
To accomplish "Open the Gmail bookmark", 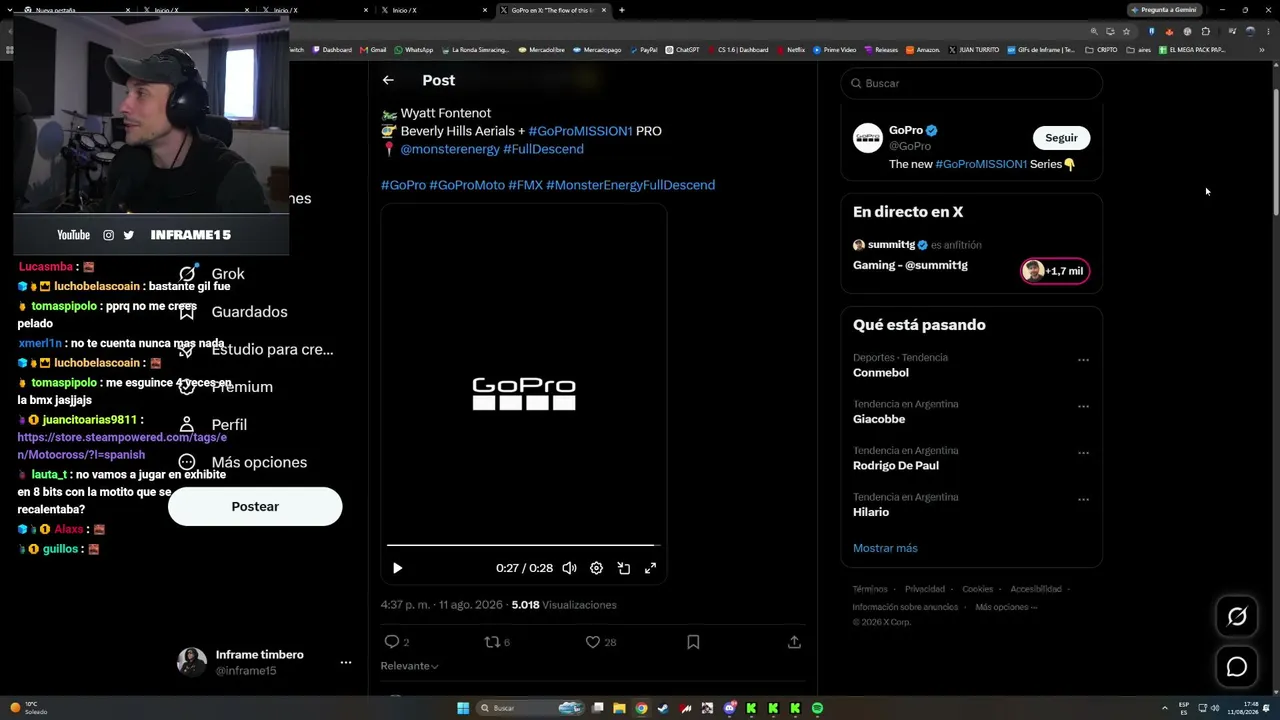I will 373,49.
